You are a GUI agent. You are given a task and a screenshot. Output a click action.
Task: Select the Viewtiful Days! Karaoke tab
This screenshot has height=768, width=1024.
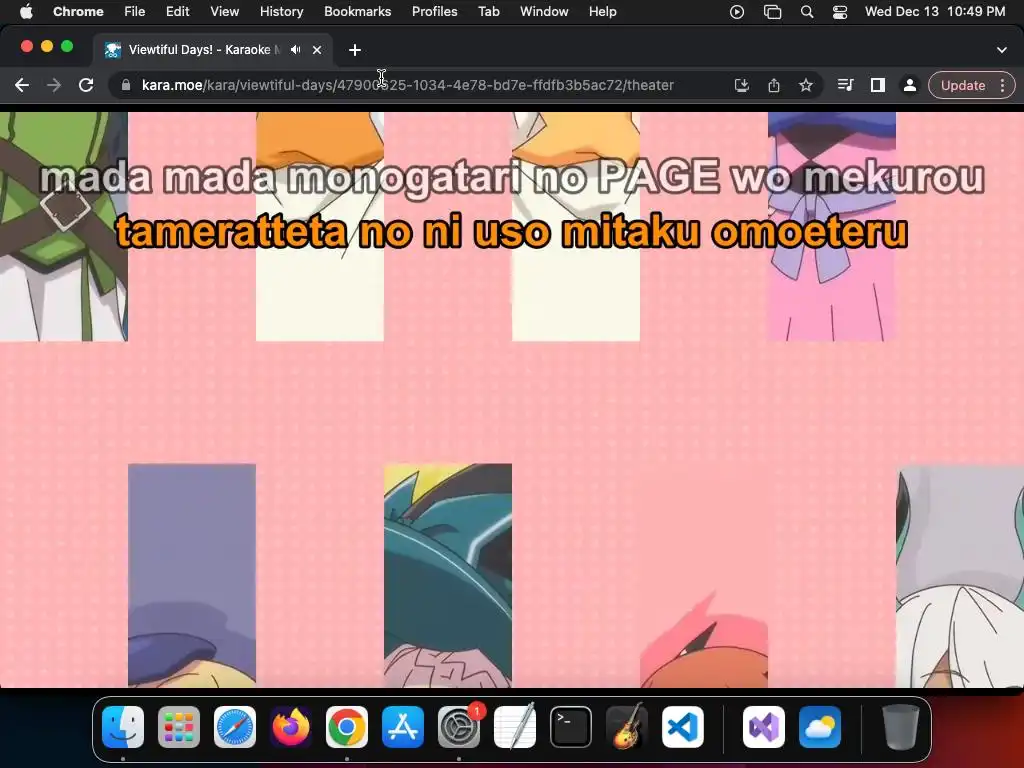pos(213,50)
